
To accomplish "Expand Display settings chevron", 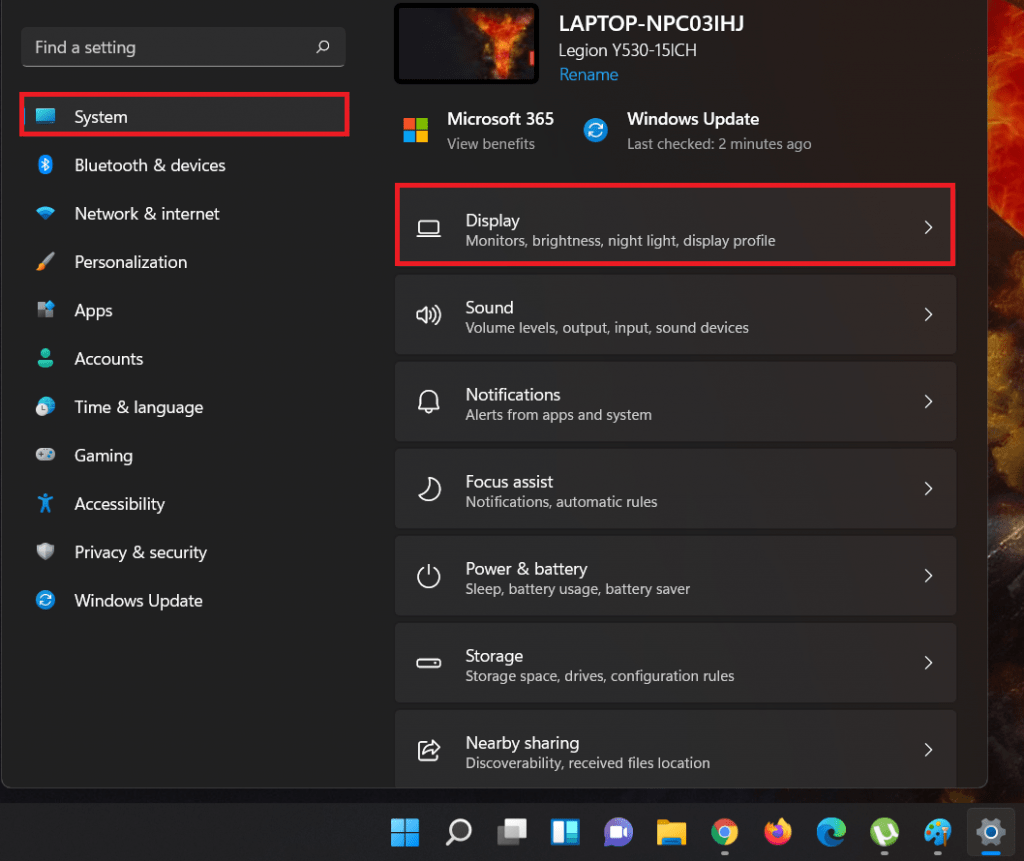I will (928, 227).
